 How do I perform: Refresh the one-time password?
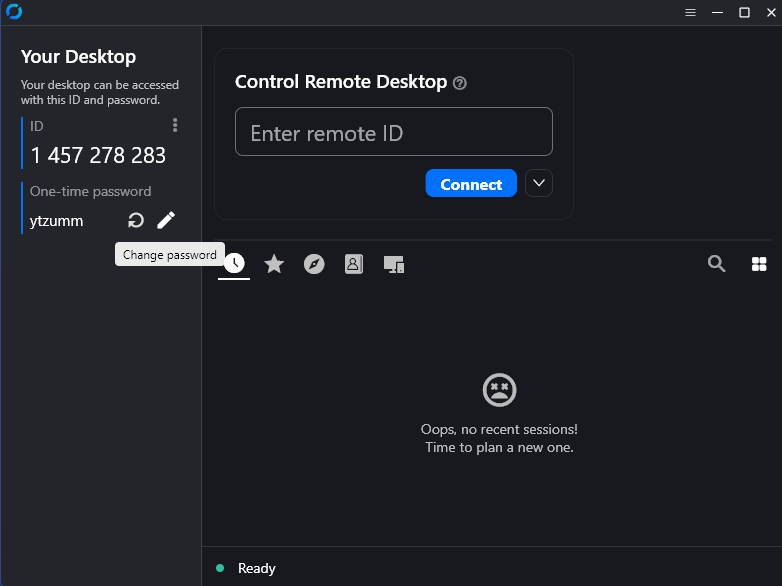136,220
